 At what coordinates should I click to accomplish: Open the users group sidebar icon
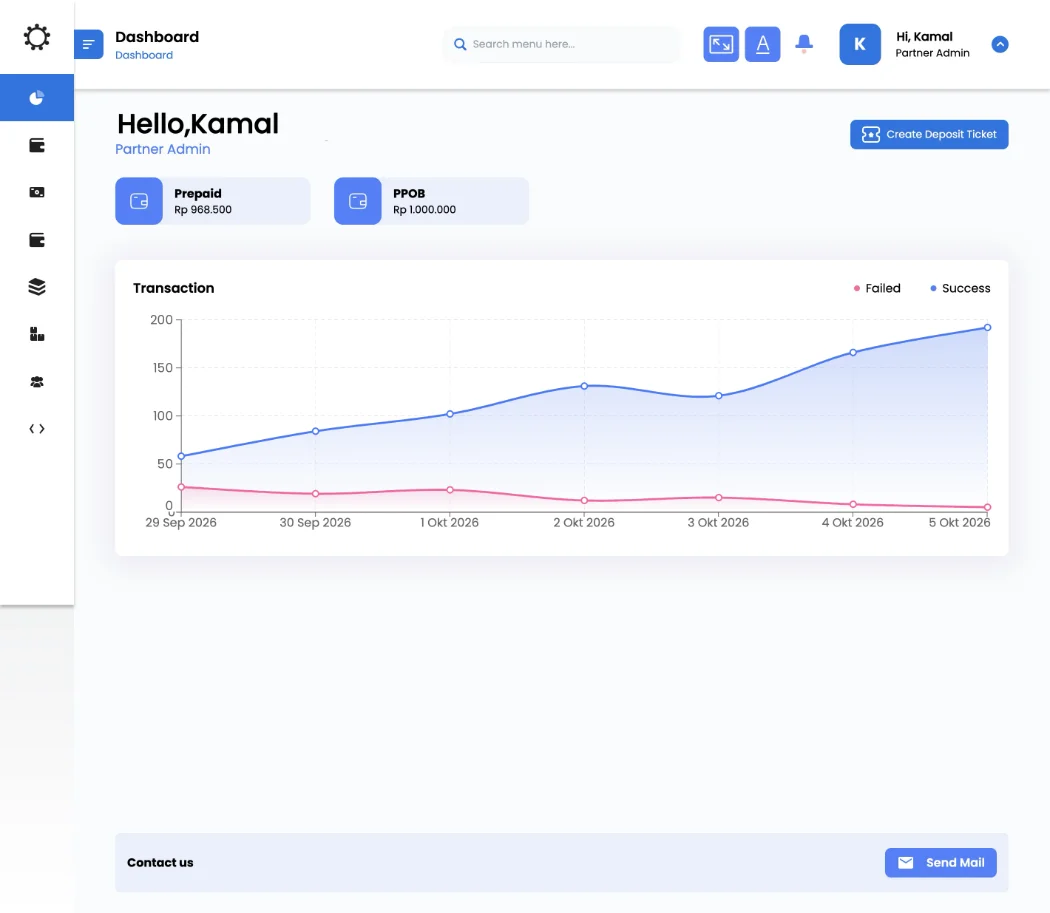pos(37,382)
